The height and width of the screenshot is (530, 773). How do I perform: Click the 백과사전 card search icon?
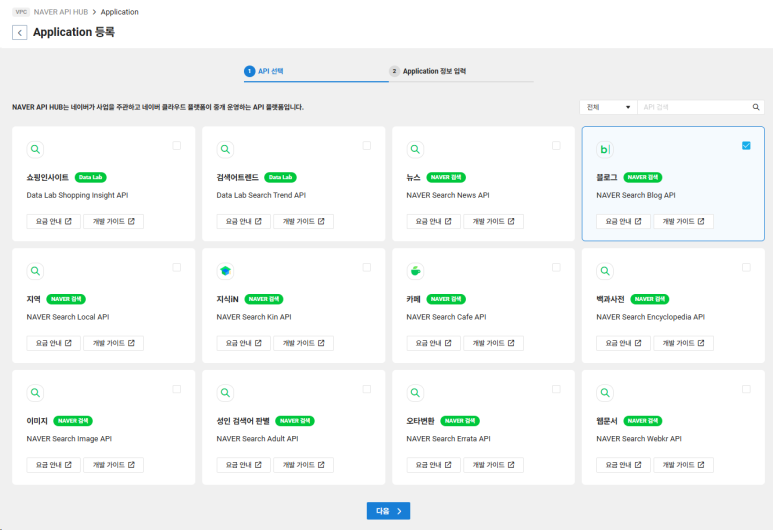click(x=605, y=271)
